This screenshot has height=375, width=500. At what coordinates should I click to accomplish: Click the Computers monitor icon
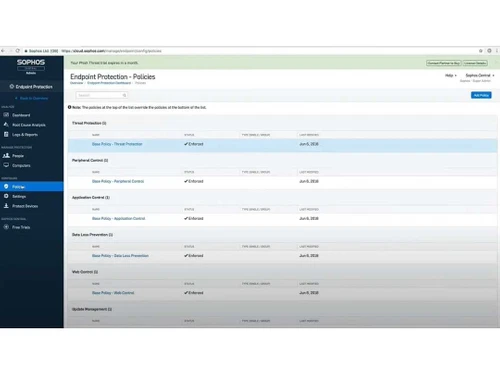point(6,165)
